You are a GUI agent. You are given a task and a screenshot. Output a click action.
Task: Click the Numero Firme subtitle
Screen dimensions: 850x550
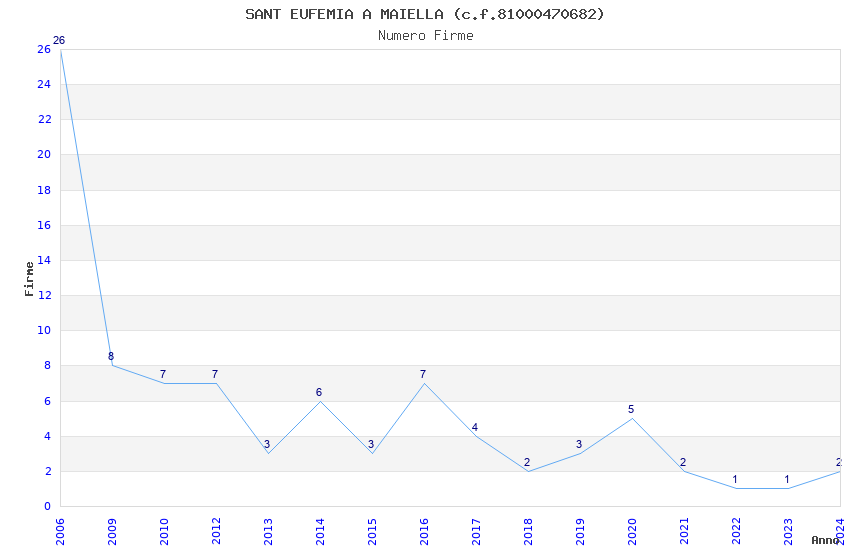(x=426, y=36)
